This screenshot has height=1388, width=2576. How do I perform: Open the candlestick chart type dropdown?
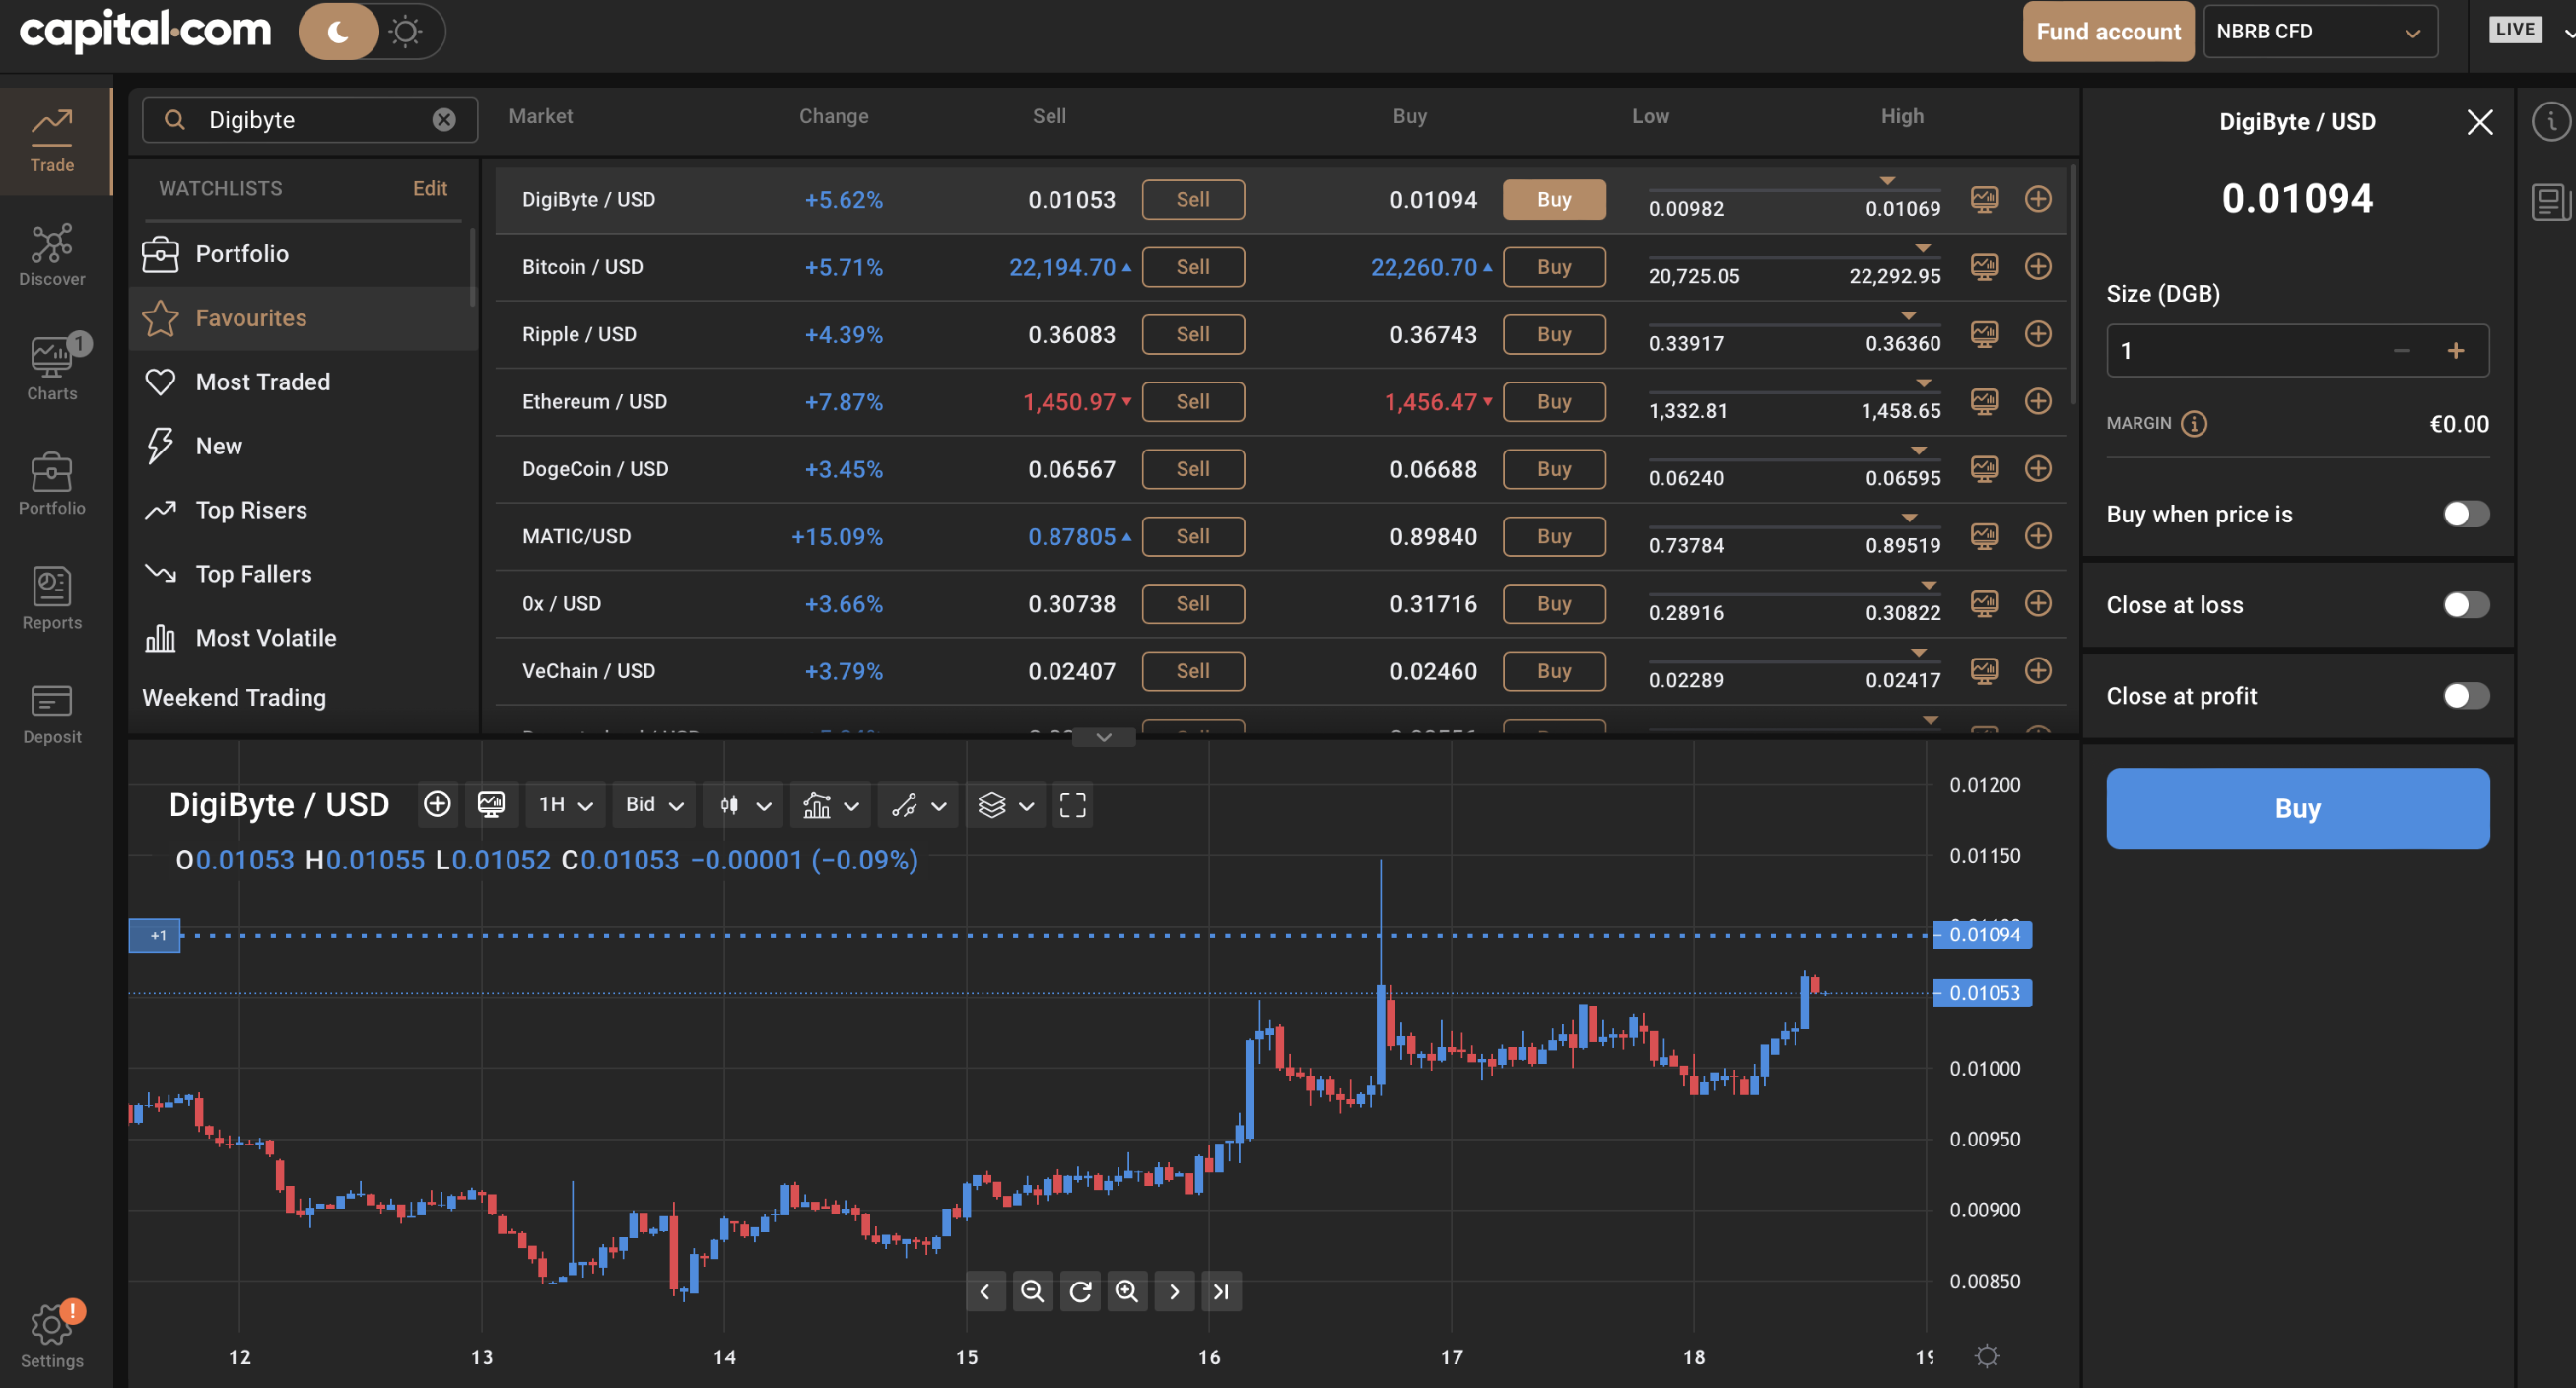pyautogui.click(x=744, y=805)
